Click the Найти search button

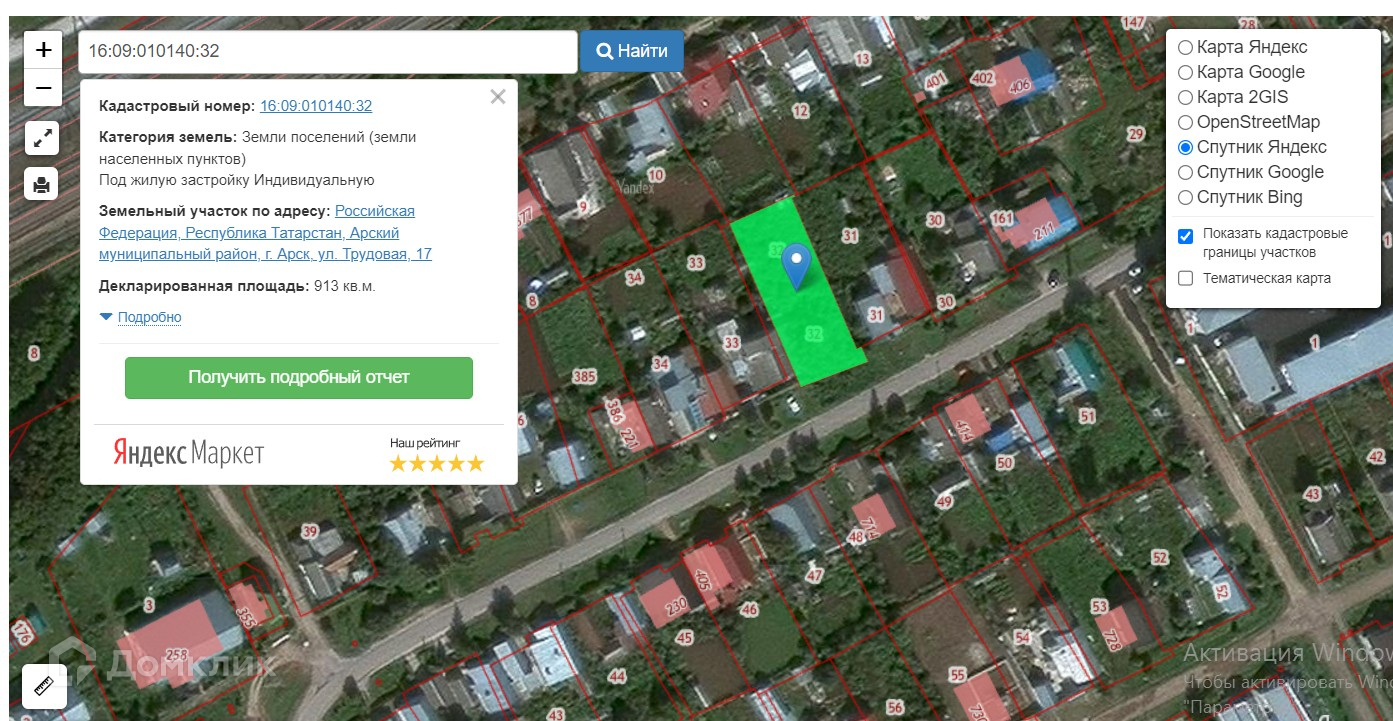pos(632,51)
